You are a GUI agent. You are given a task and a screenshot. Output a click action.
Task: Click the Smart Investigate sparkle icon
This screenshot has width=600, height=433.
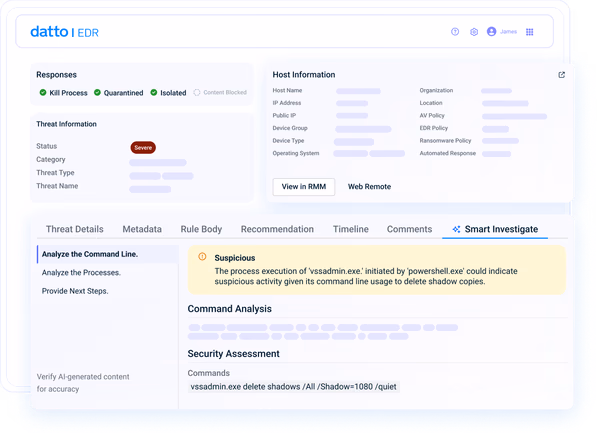click(x=456, y=229)
